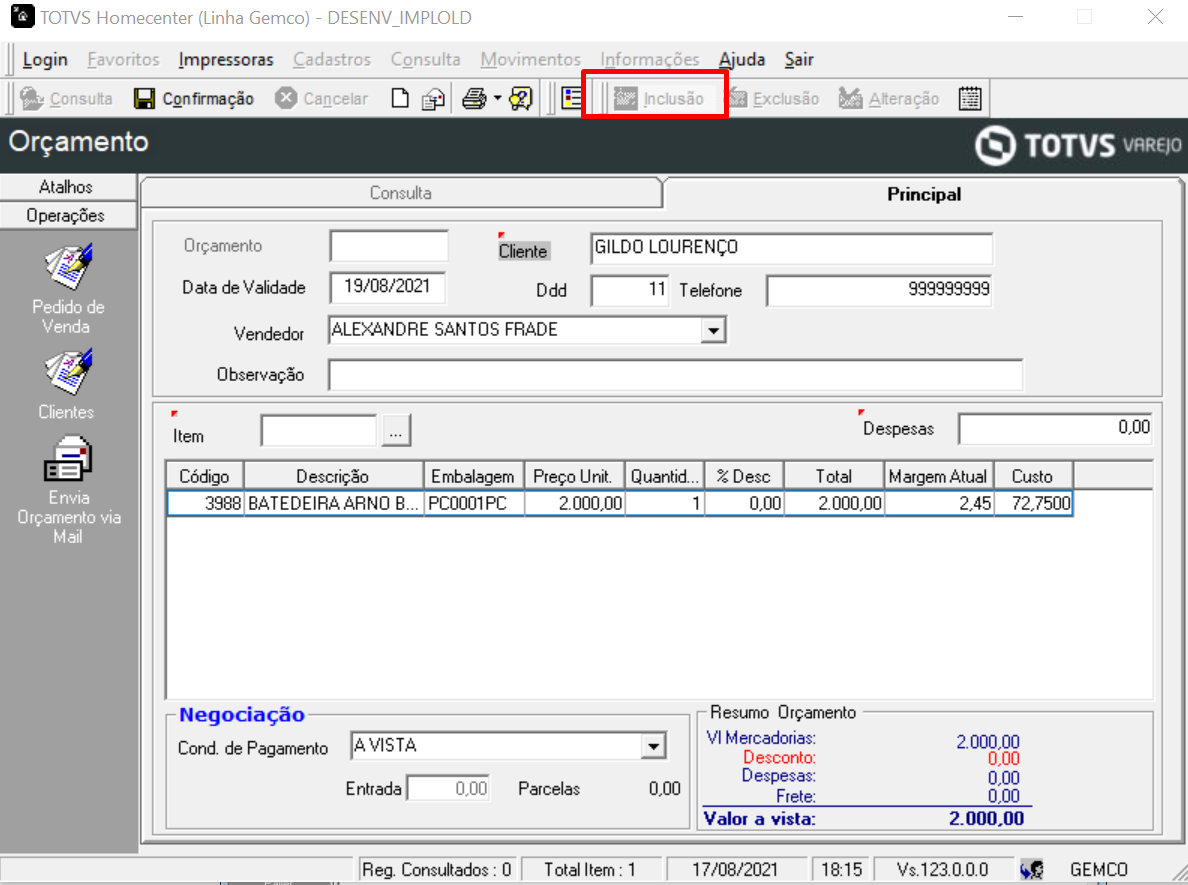
Task: Click the Cliente name field
Action: 791,248
